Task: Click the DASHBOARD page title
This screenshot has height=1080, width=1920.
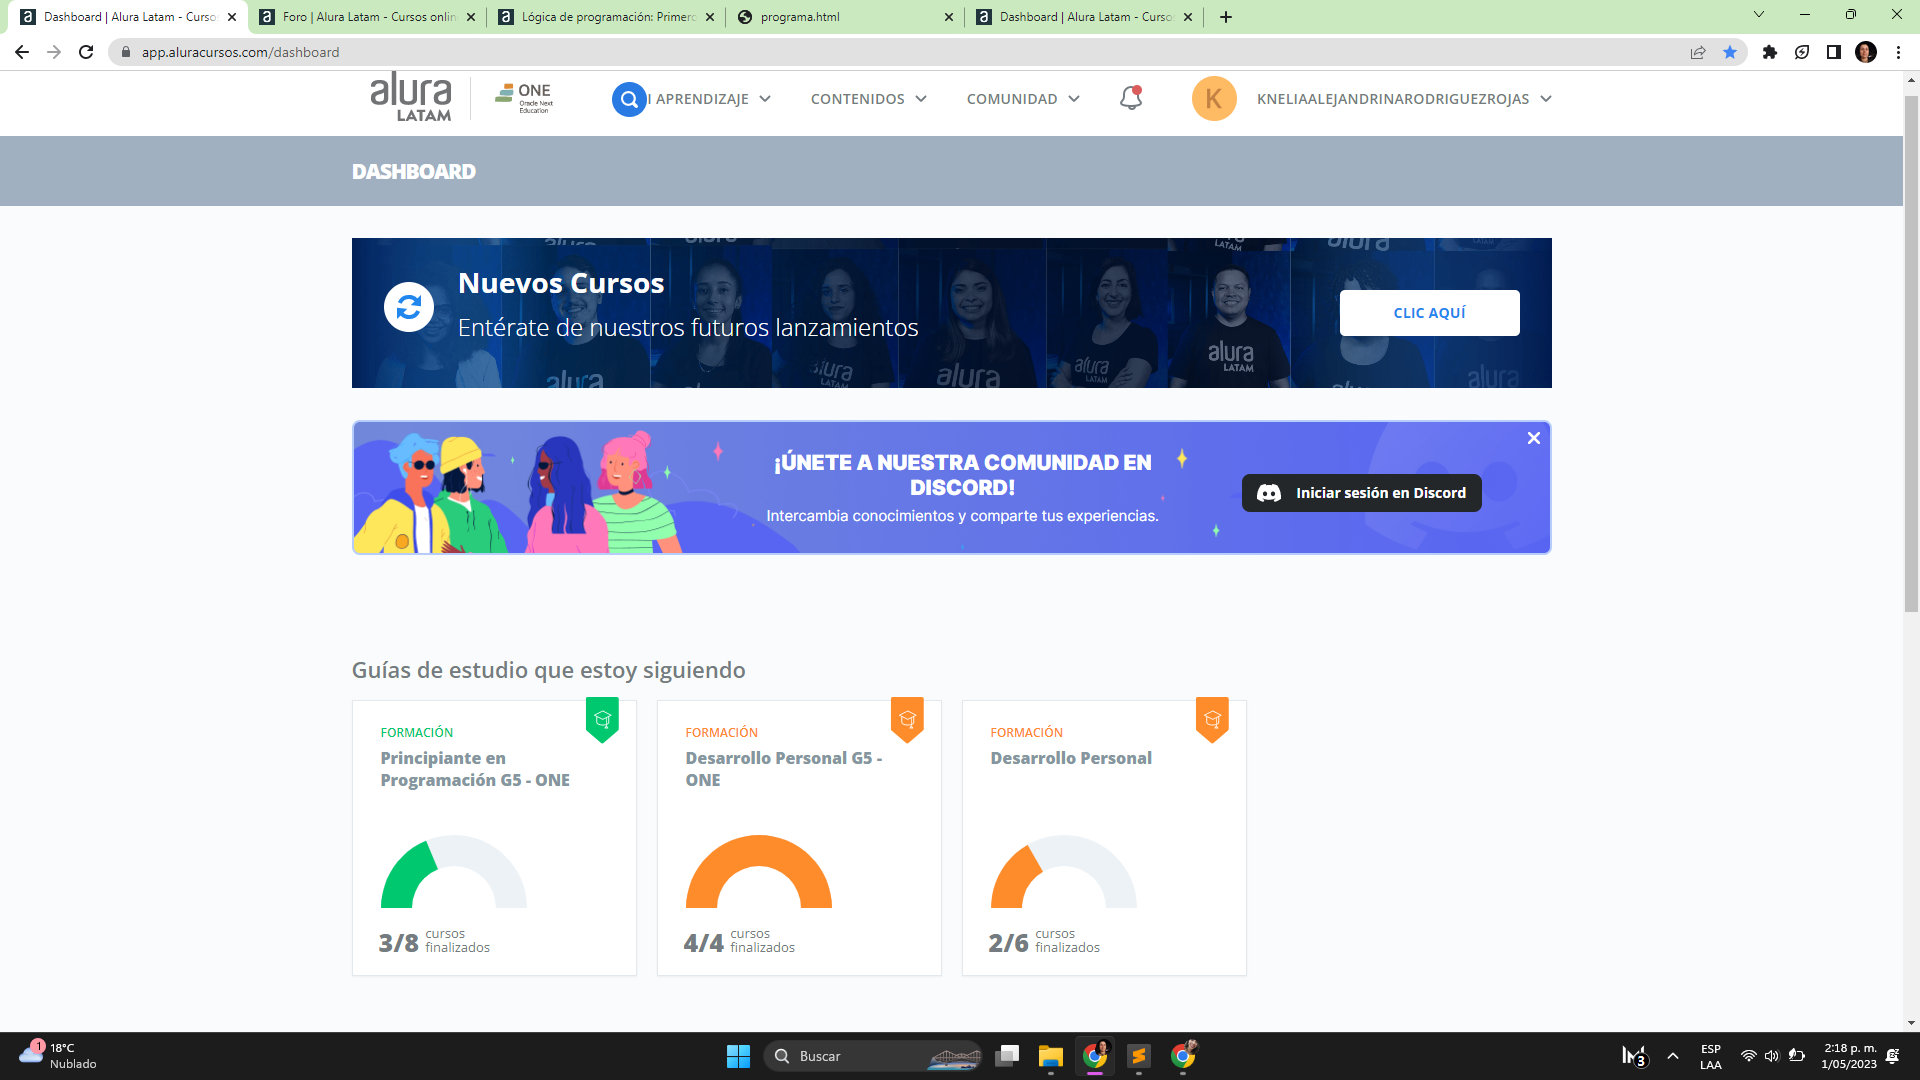Action: tap(414, 171)
